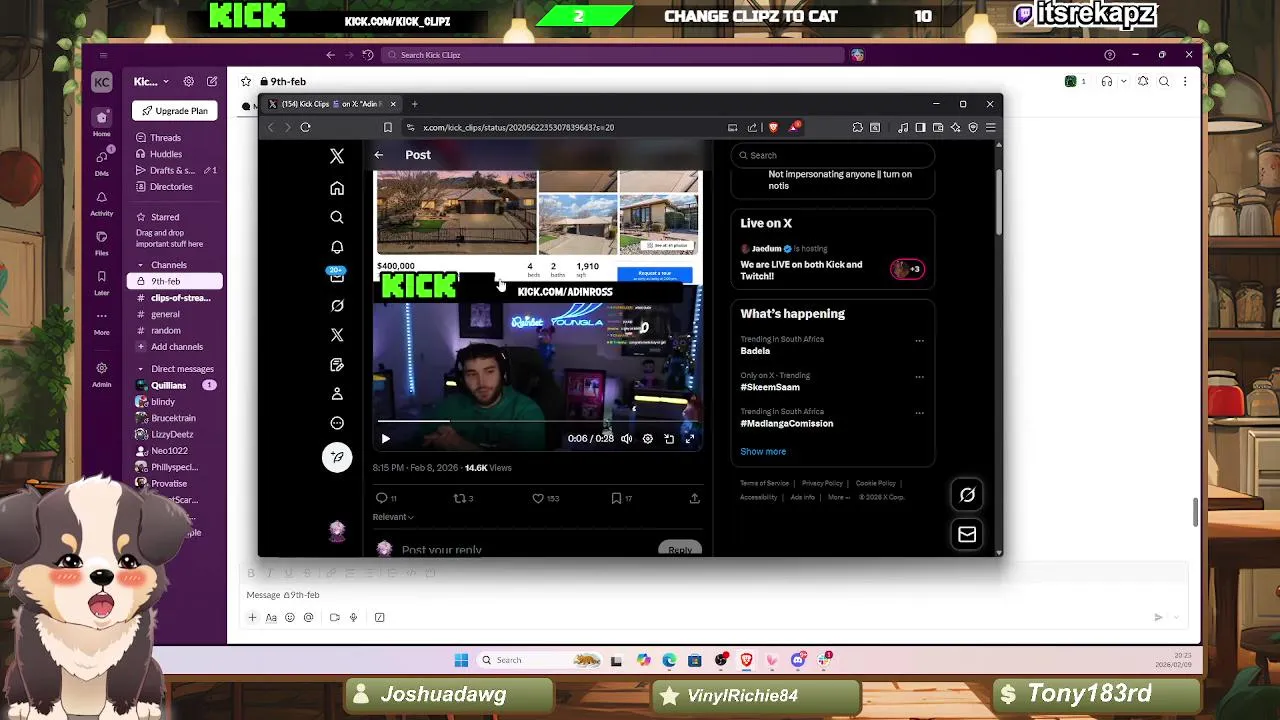Screen dimensions: 1280x720
Task: Open the browser hamburger menu
Action: pos(990,127)
